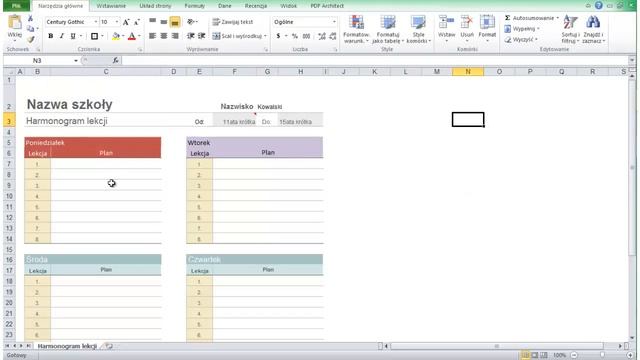The height and width of the screenshot is (360, 640).
Task: Apply currency dollar format icon
Action: point(278,36)
